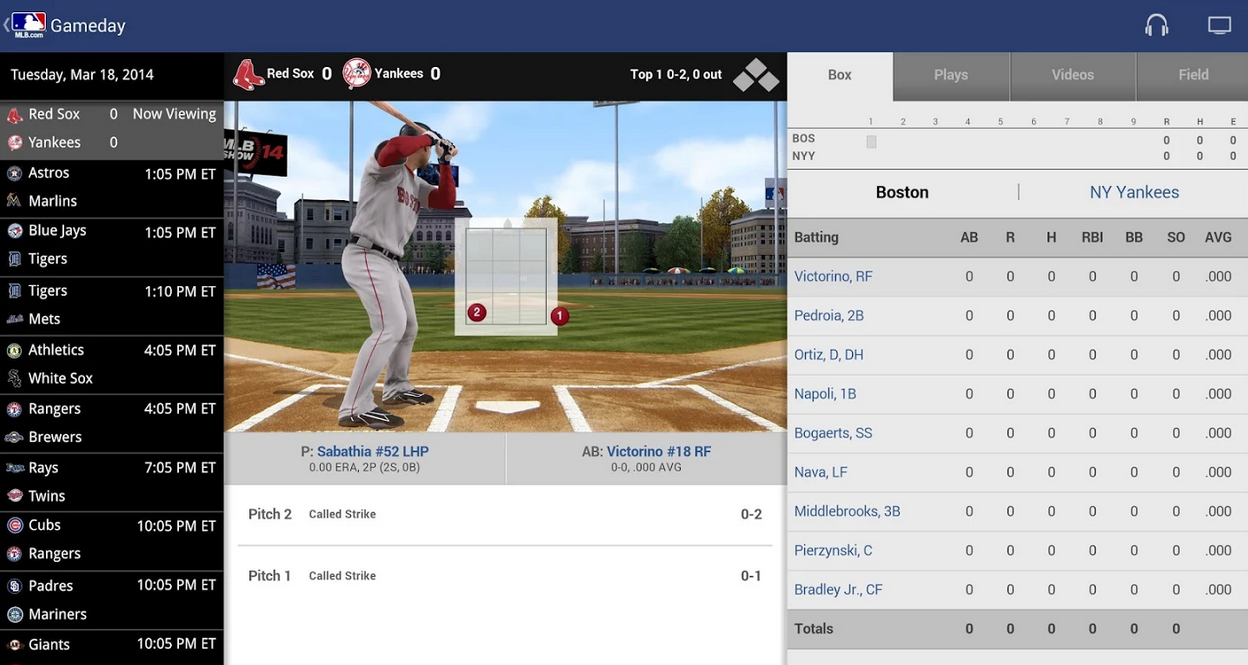Open batter Victorino #18 RF link
This screenshot has height=665, width=1248.
tap(658, 451)
